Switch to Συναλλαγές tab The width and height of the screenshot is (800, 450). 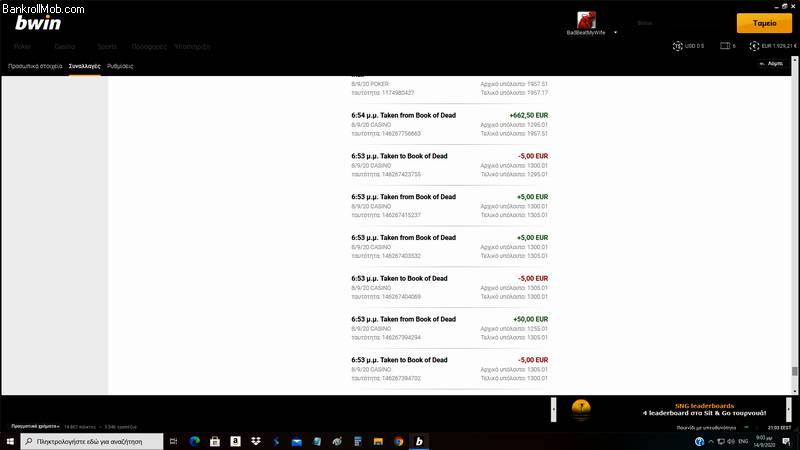coord(84,66)
